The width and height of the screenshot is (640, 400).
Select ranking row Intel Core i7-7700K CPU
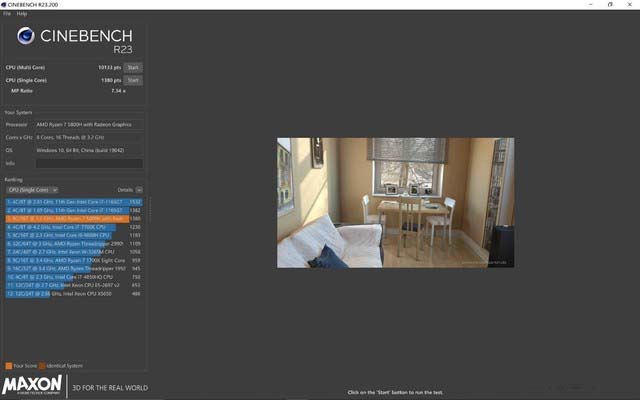point(74,227)
